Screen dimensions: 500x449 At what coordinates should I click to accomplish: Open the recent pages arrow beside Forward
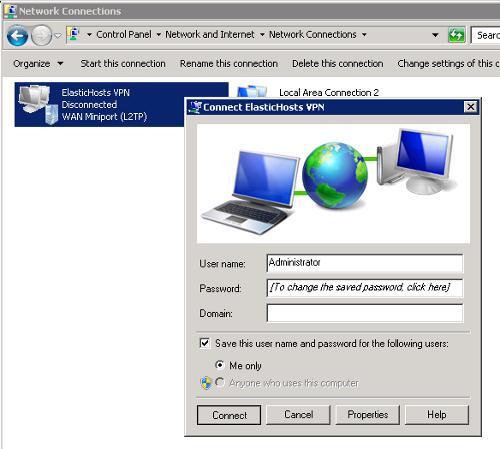click(58, 35)
